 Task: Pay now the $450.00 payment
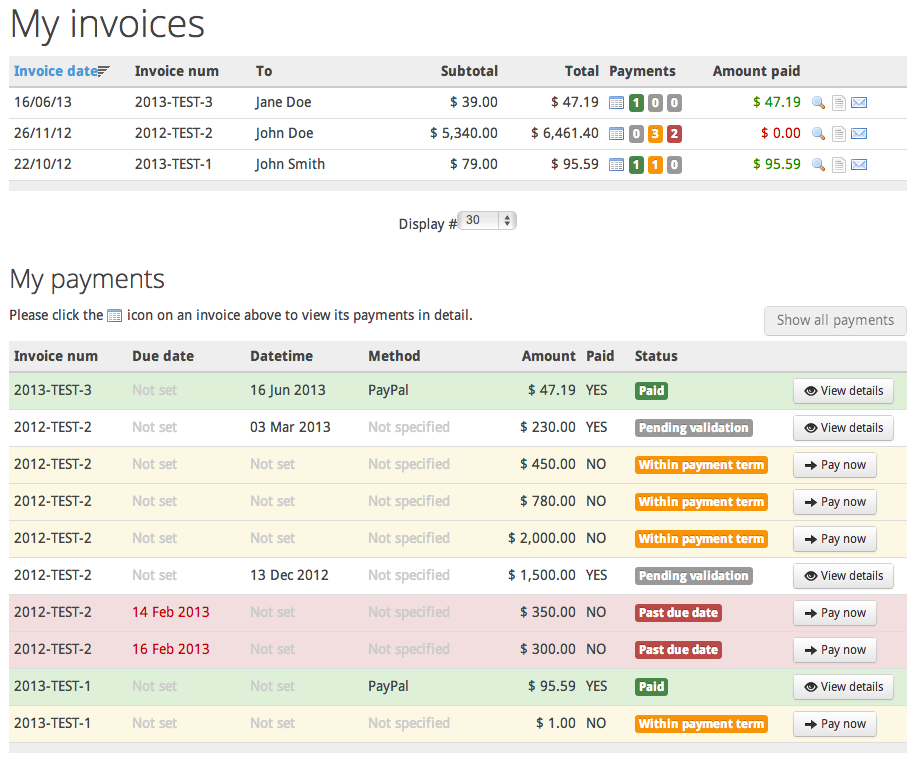(x=835, y=465)
